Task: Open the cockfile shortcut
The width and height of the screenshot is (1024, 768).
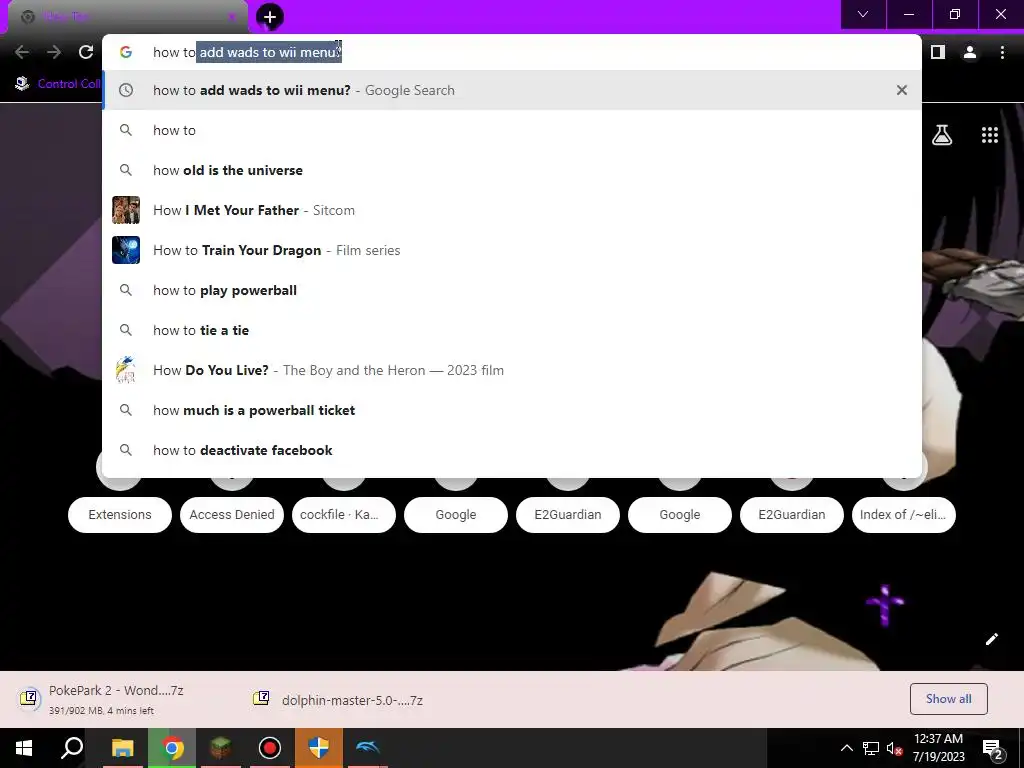Action: click(344, 515)
